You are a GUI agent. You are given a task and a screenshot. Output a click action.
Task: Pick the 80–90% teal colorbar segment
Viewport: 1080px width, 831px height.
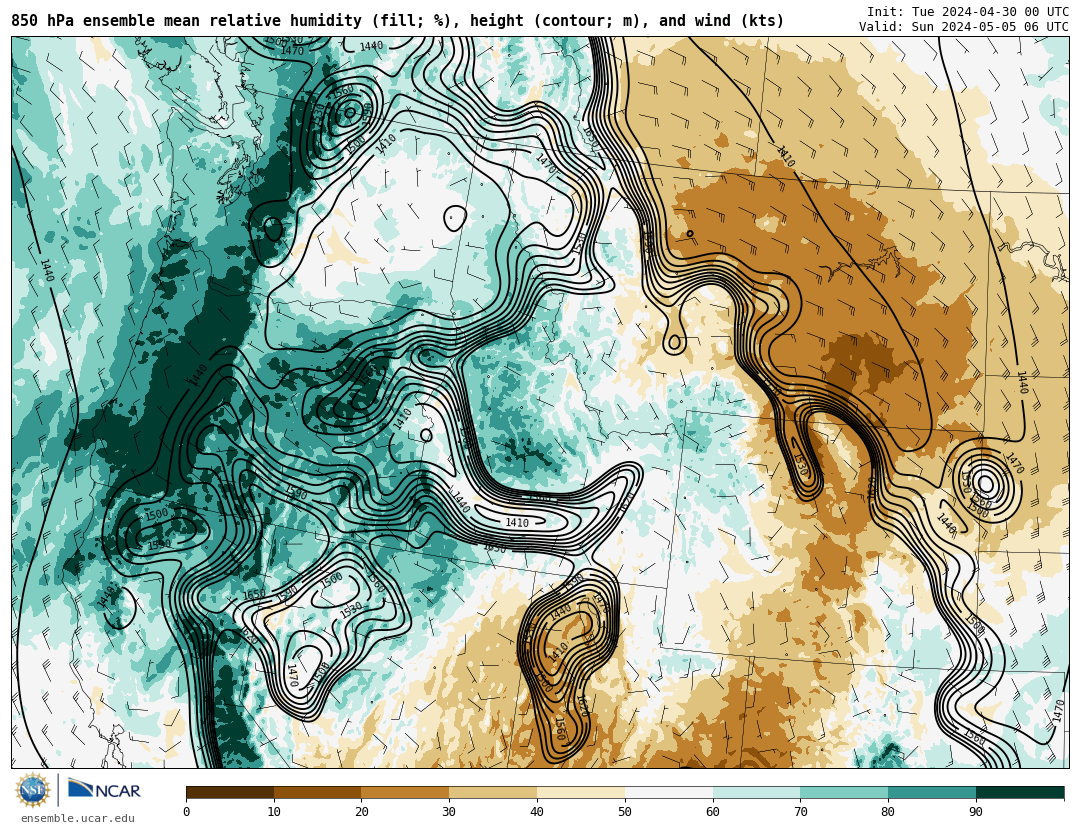(933, 792)
